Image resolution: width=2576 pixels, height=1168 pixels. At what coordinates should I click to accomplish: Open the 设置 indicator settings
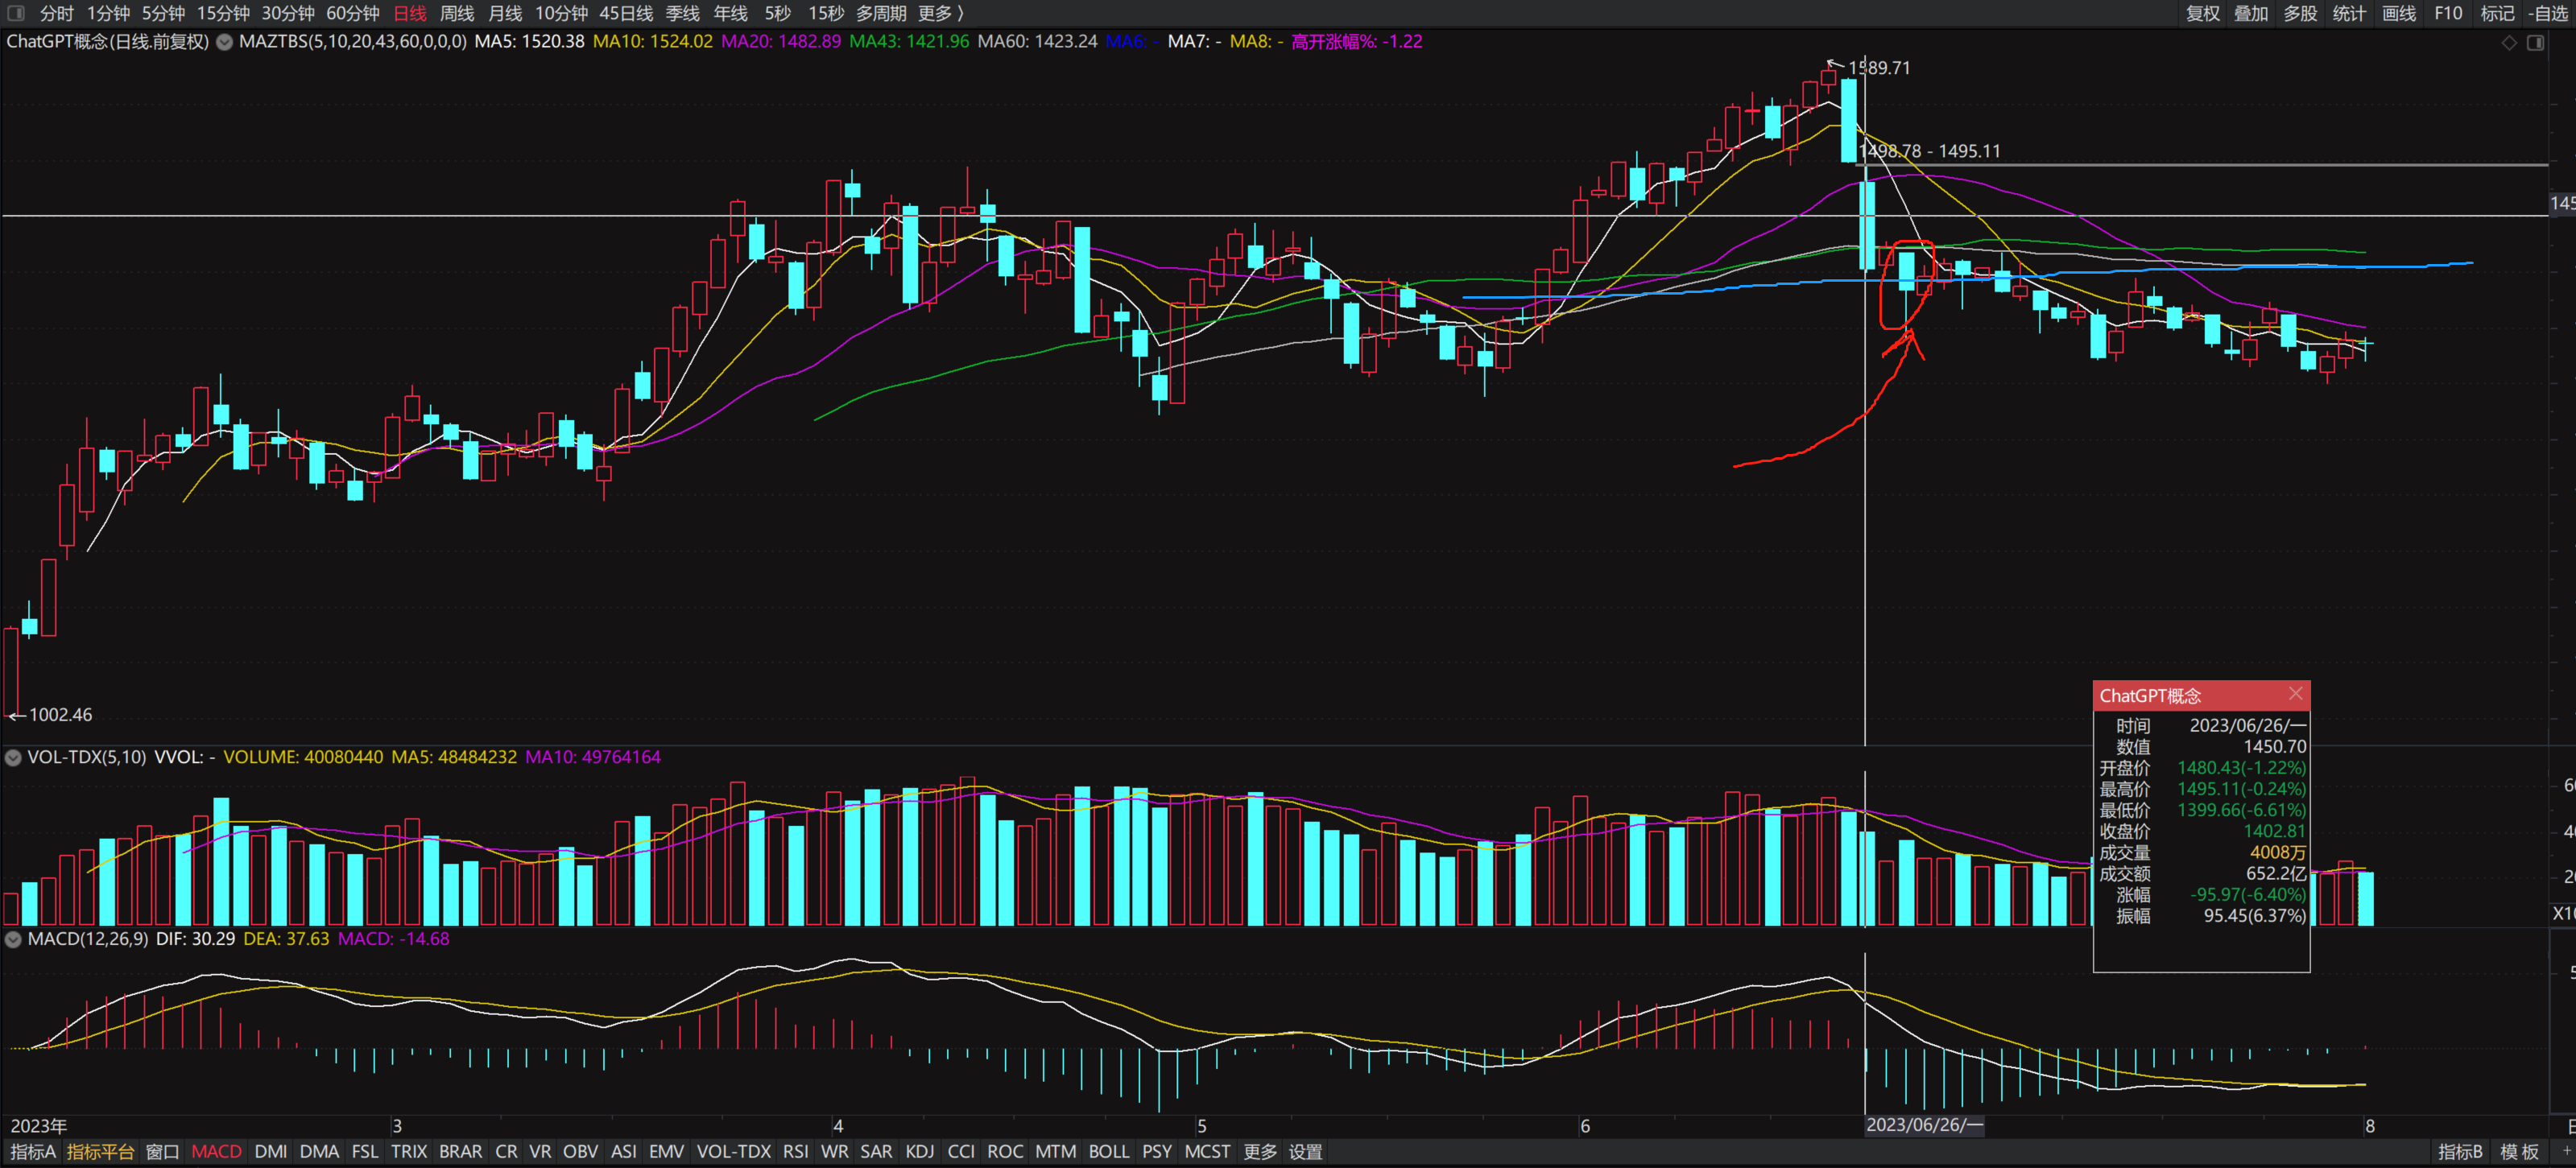pos(1305,1152)
